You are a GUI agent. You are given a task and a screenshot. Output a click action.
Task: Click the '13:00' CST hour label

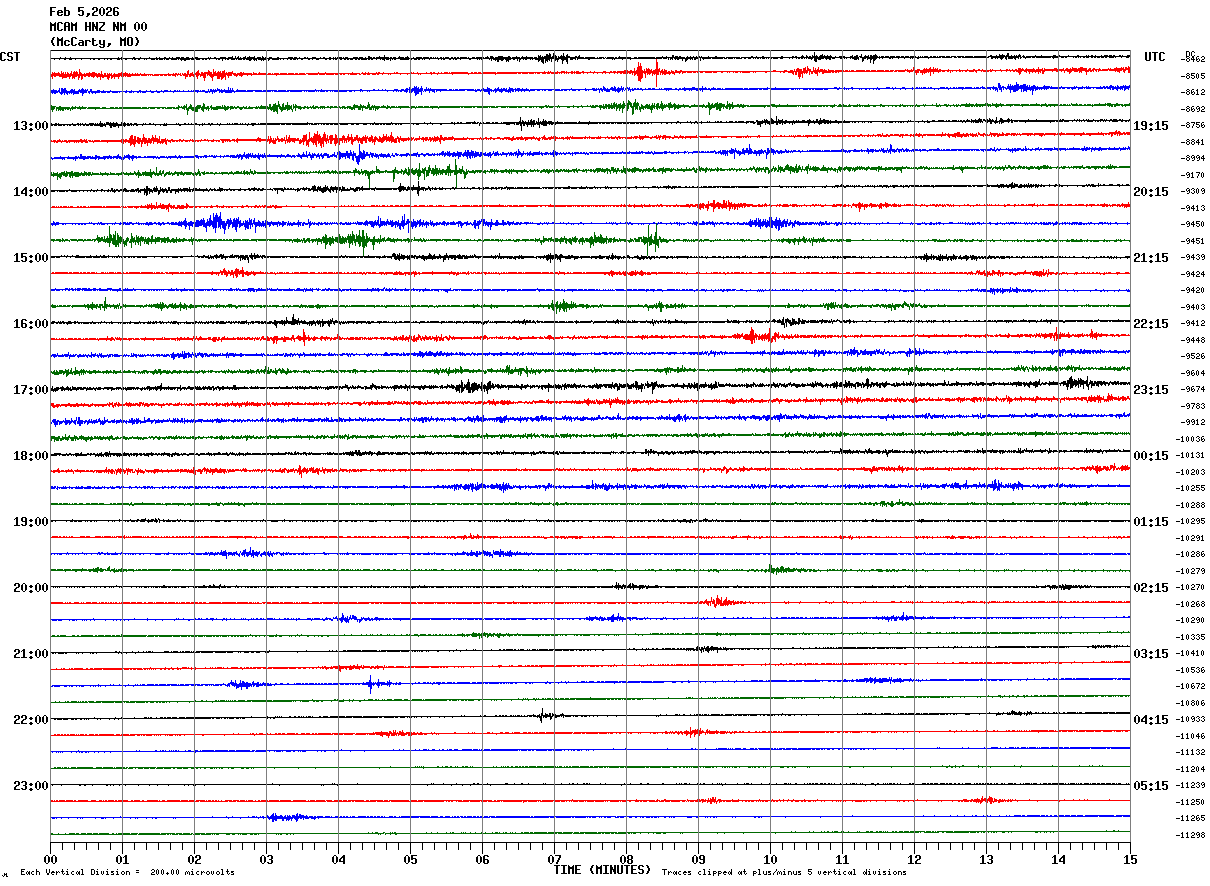click(31, 126)
